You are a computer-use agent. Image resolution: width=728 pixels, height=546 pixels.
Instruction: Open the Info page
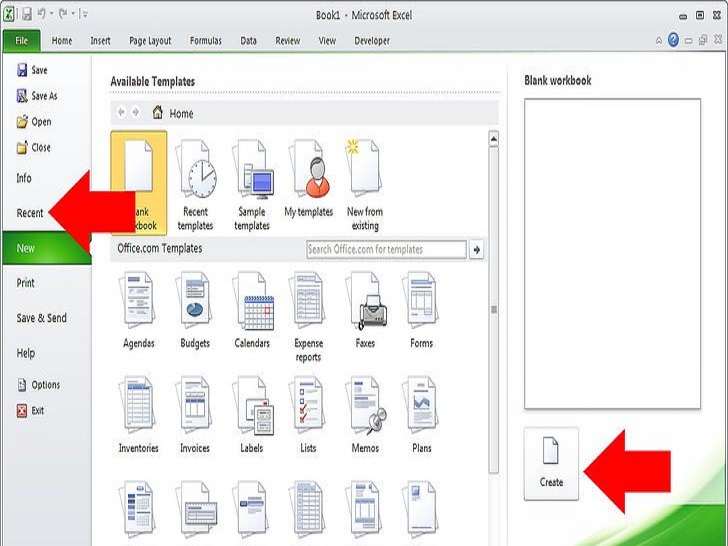(24, 178)
